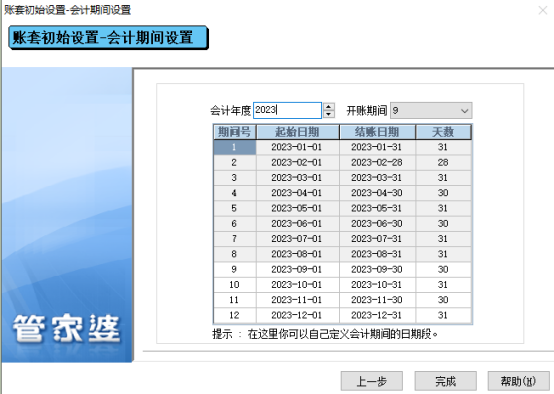This screenshot has width=554, height=394.
Task: Click end date cell 2023-02-28
Action: pyautogui.click(x=377, y=163)
